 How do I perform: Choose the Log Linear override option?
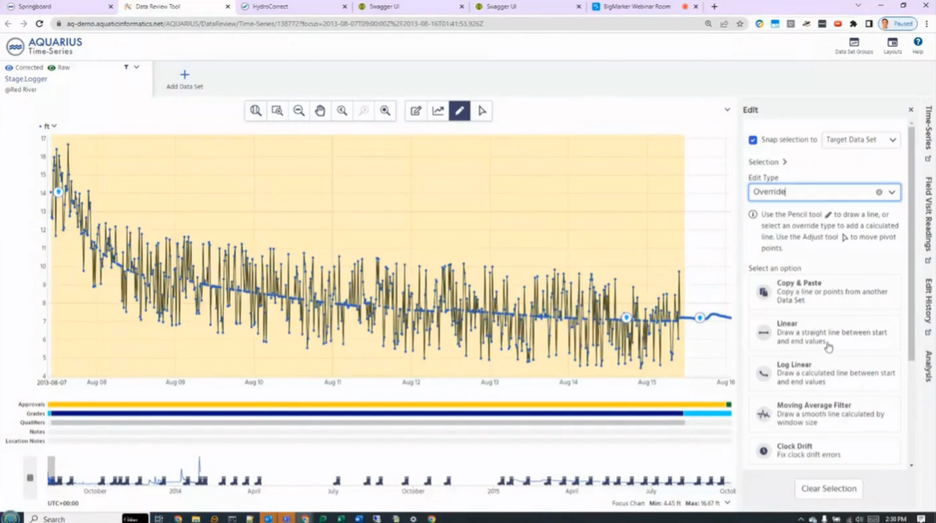(824, 373)
